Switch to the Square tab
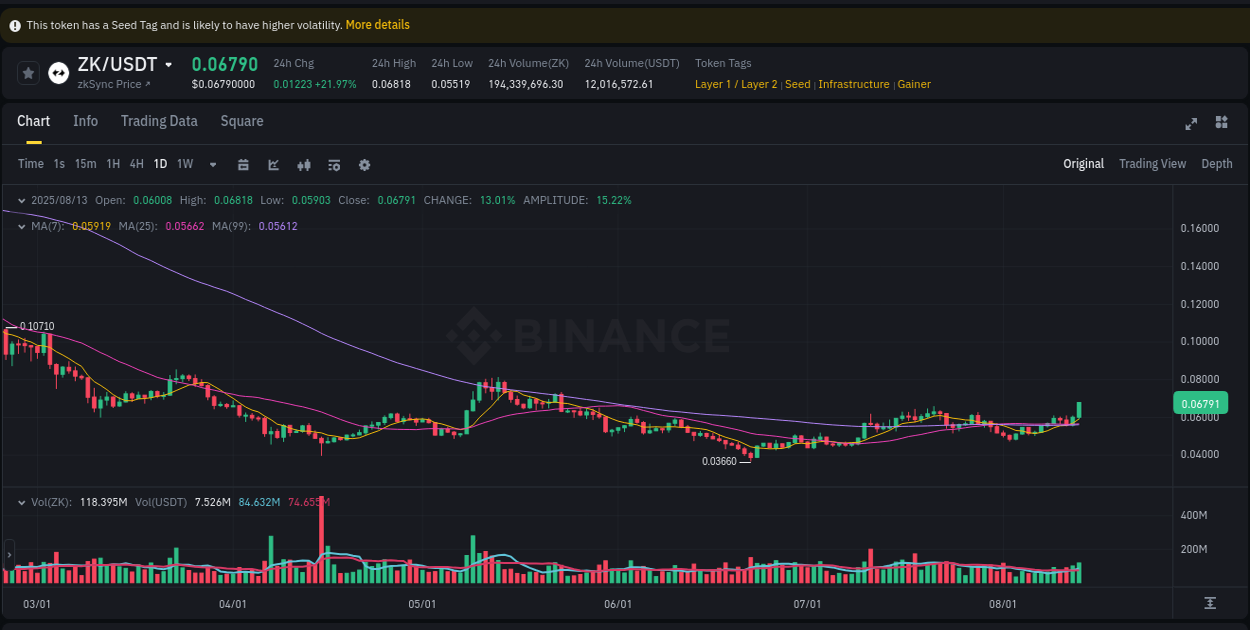The image size is (1250, 630). tap(241, 121)
